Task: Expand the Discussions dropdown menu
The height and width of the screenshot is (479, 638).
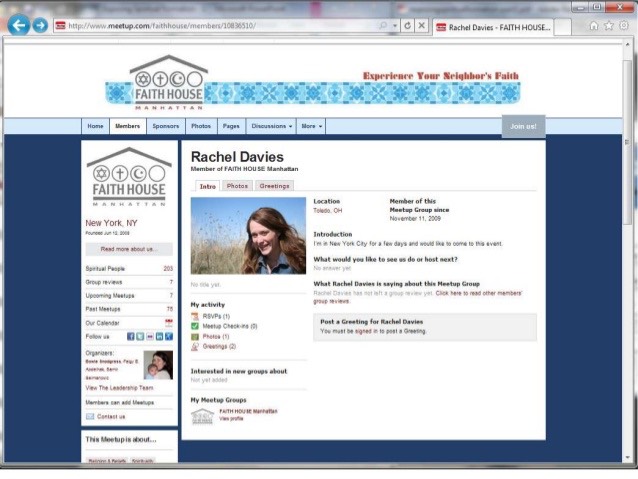Action: click(x=271, y=126)
